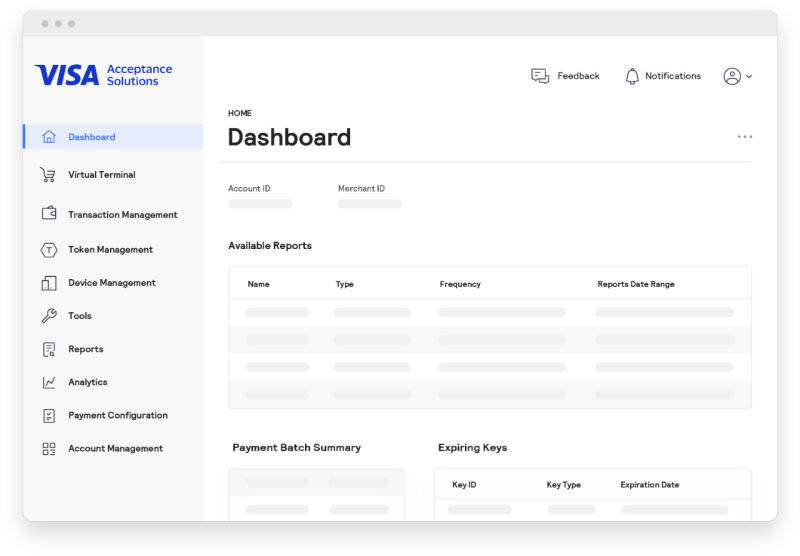Click the Device Management icon
This screenshot has height=556, width=800.
click(49, 283)
